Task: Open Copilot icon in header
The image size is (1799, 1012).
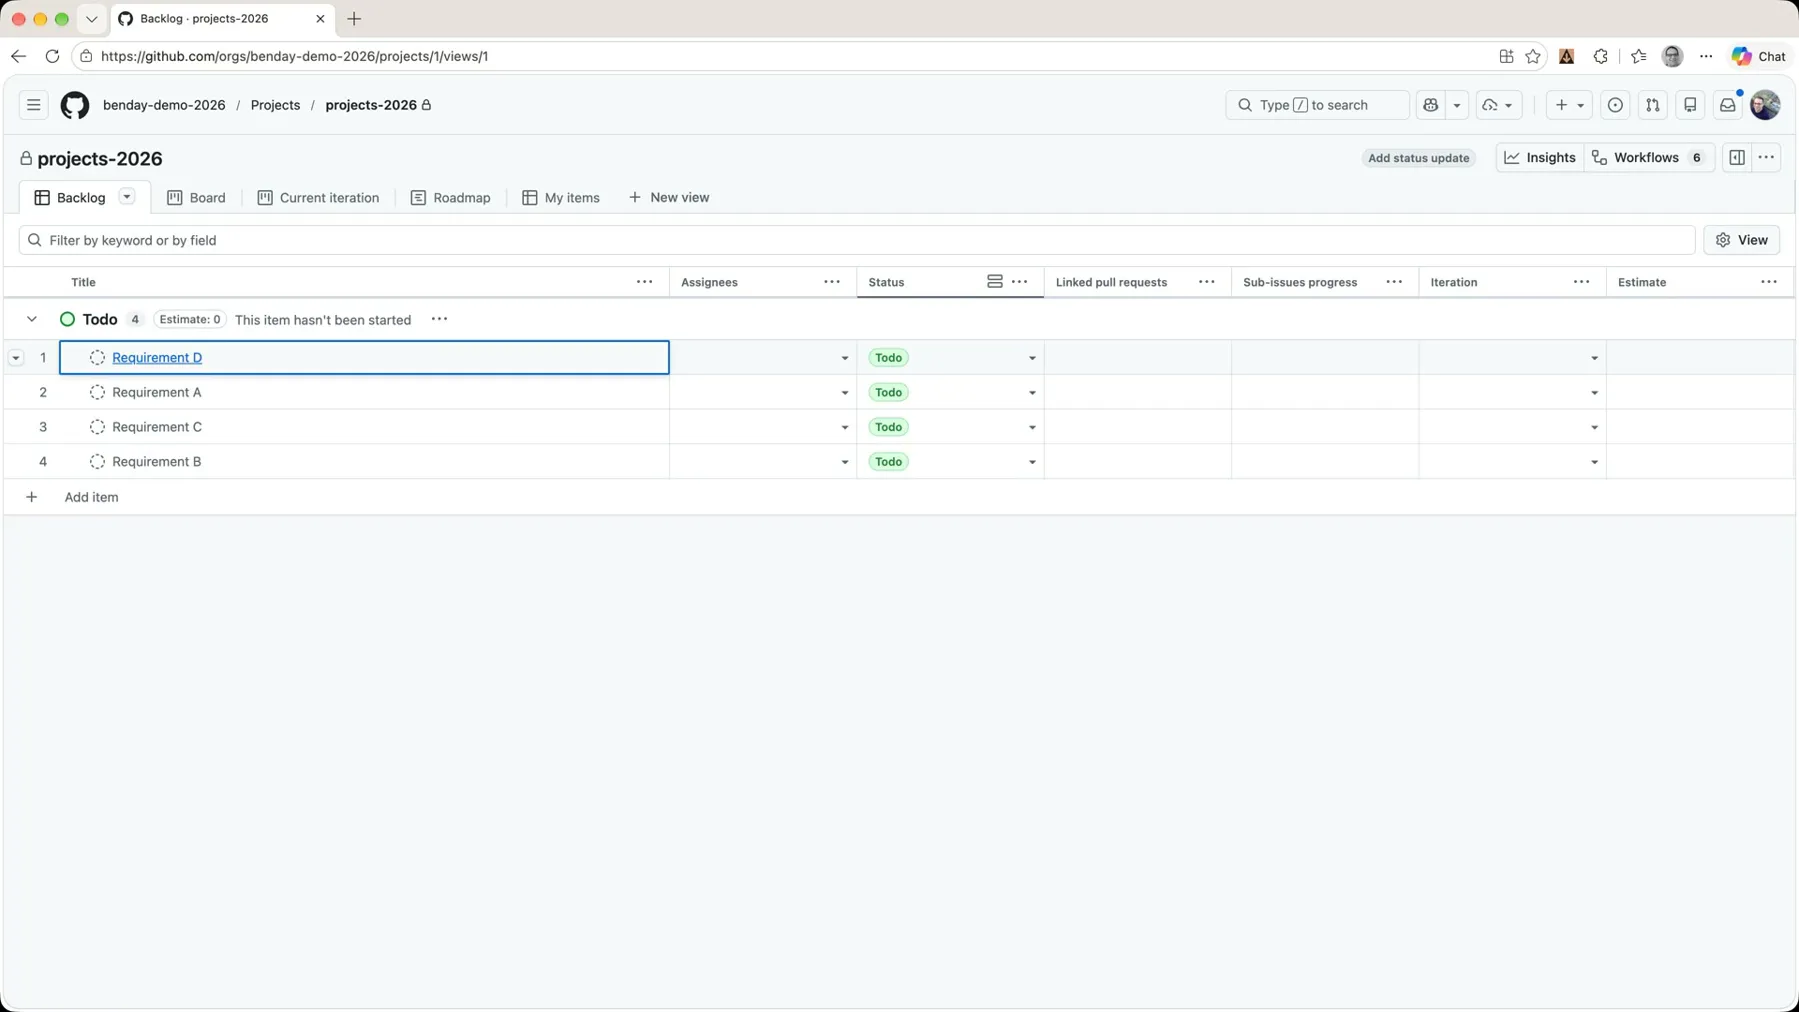Action: coord(1431,105)
